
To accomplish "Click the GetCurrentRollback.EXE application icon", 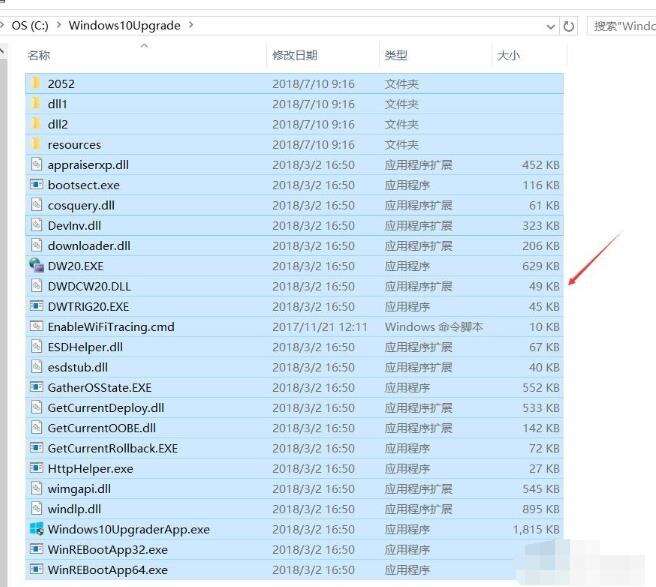I will point(36,448).
